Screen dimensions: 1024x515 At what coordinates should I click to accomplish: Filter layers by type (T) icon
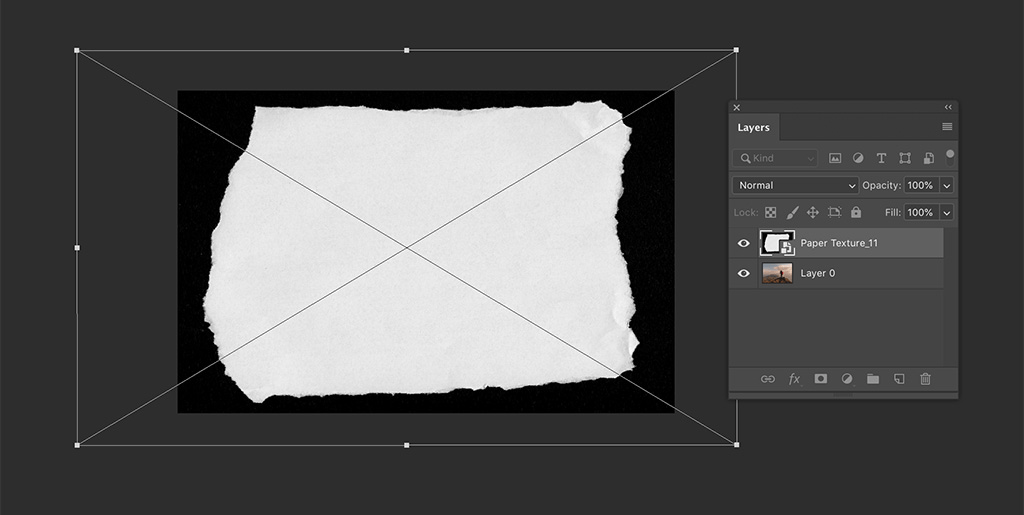[881, 158]
